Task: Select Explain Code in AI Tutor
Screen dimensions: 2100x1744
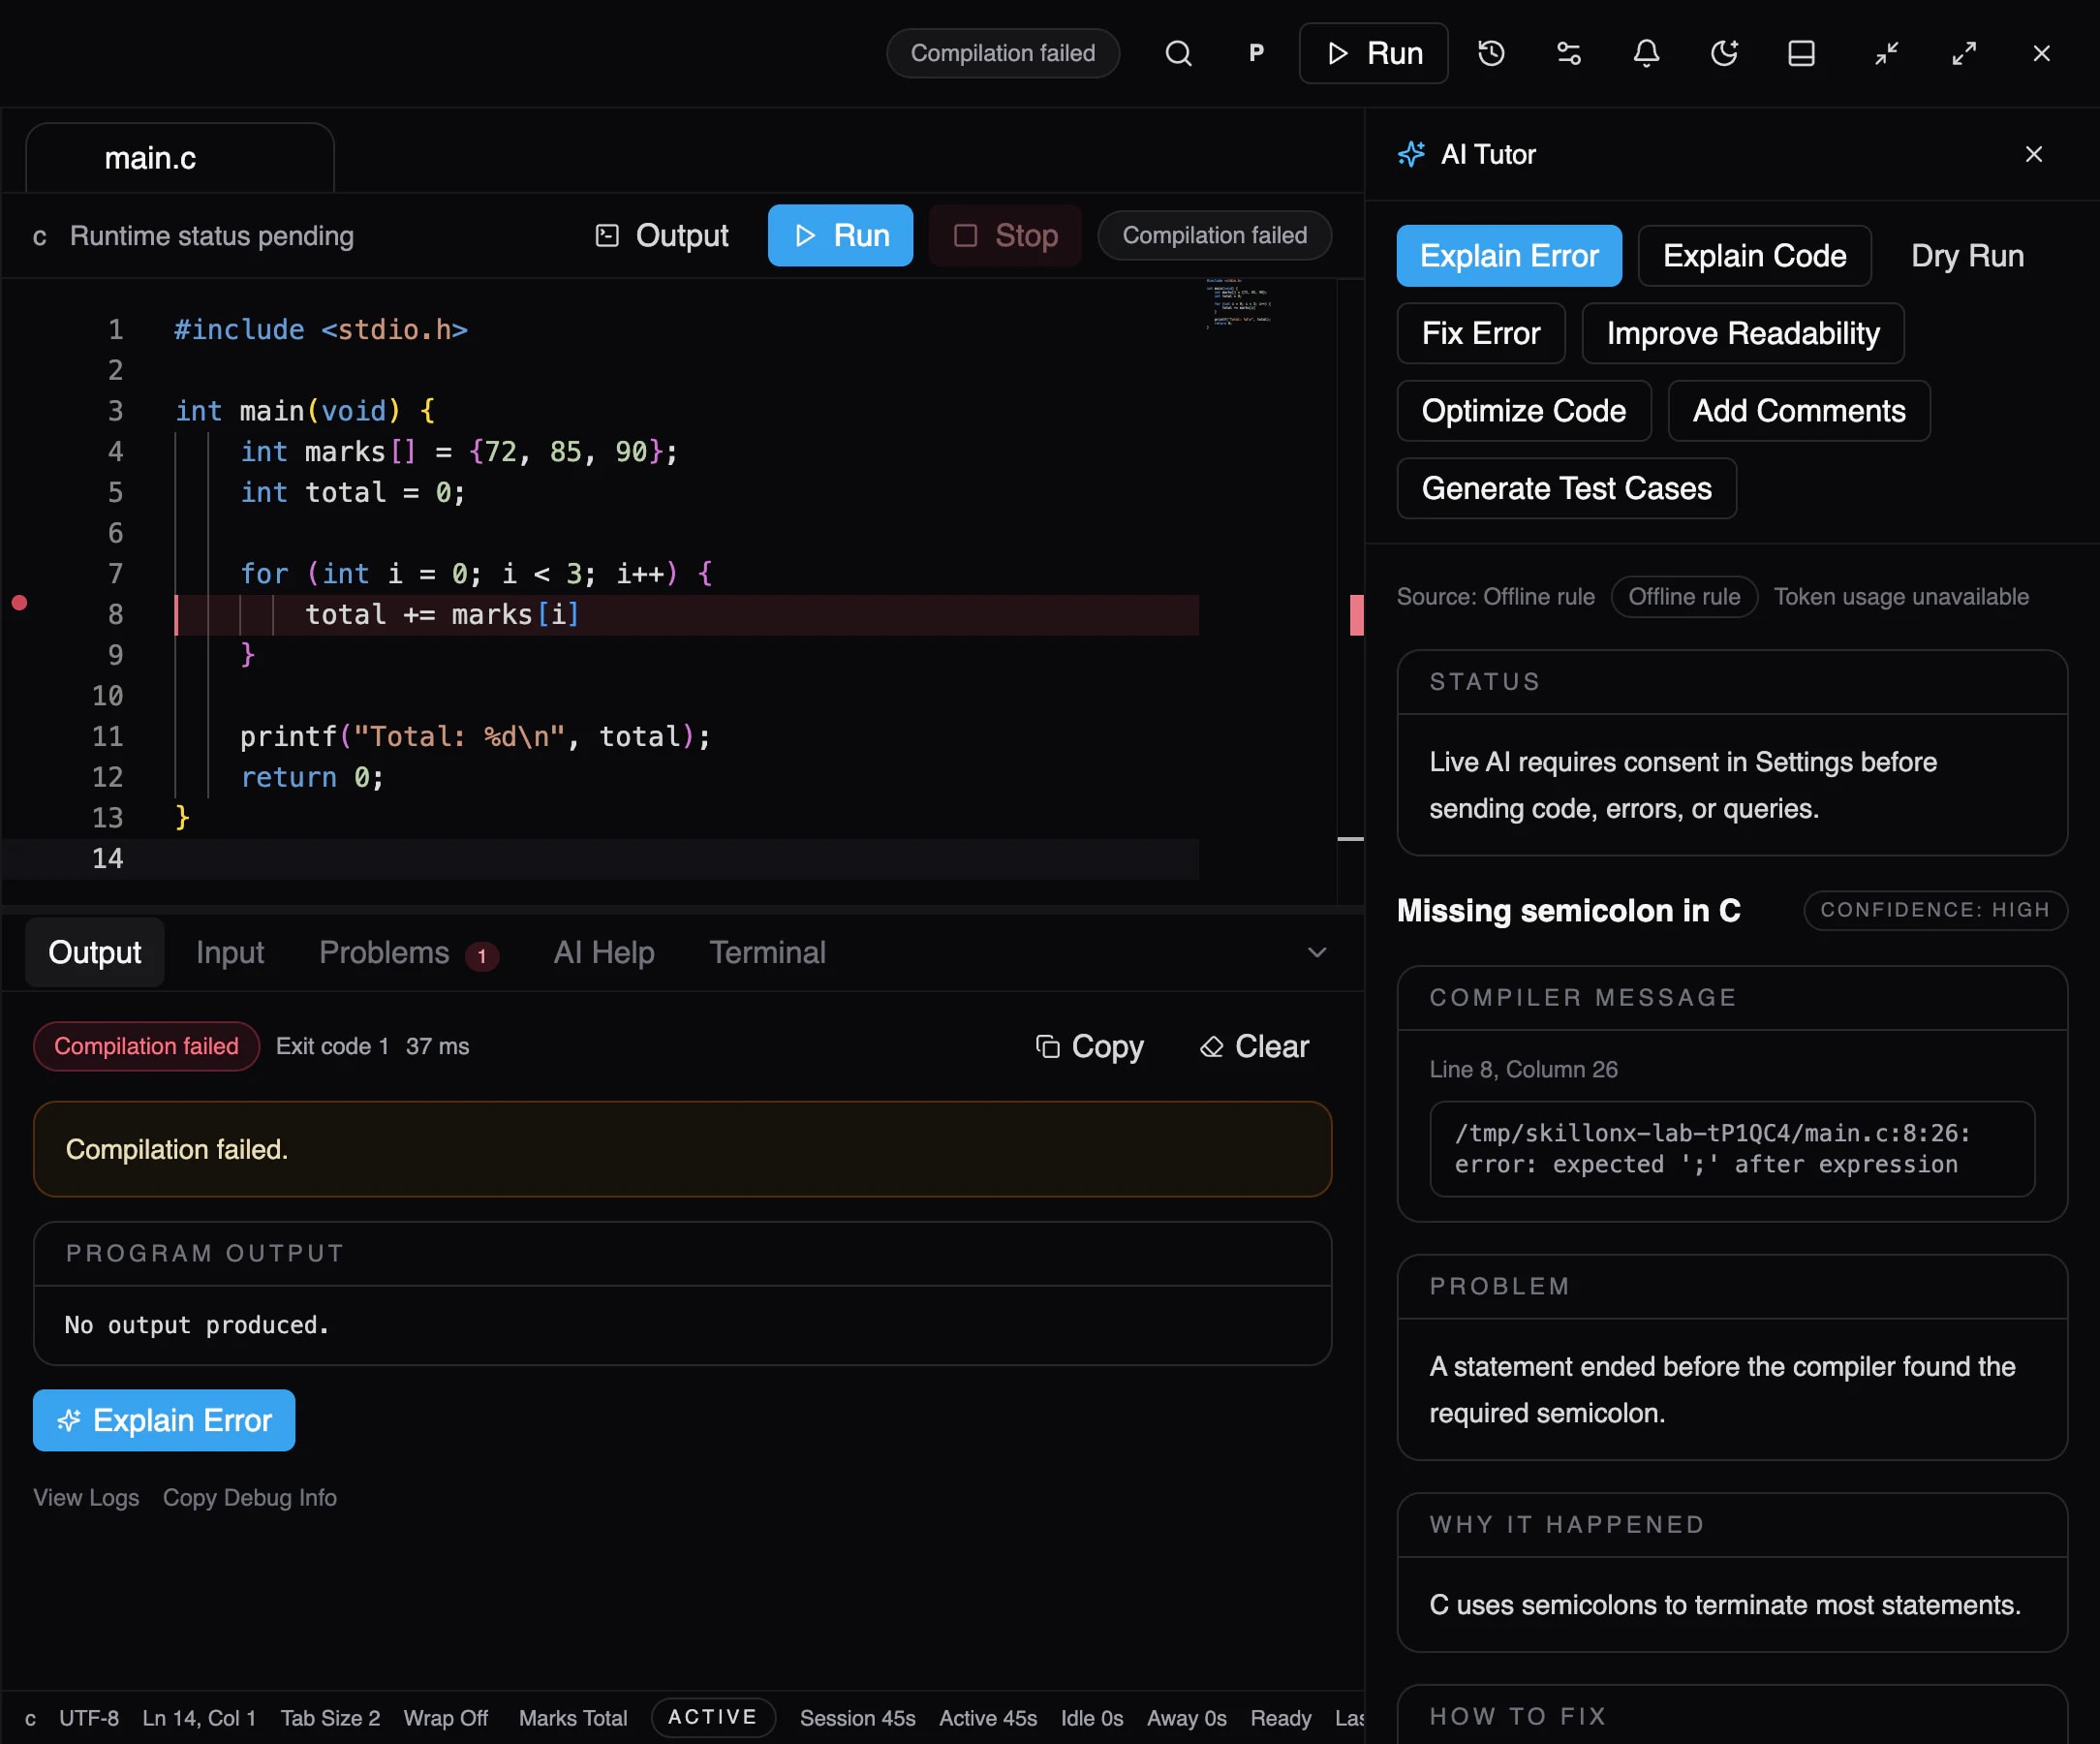Action: [x=1754, y=256]
